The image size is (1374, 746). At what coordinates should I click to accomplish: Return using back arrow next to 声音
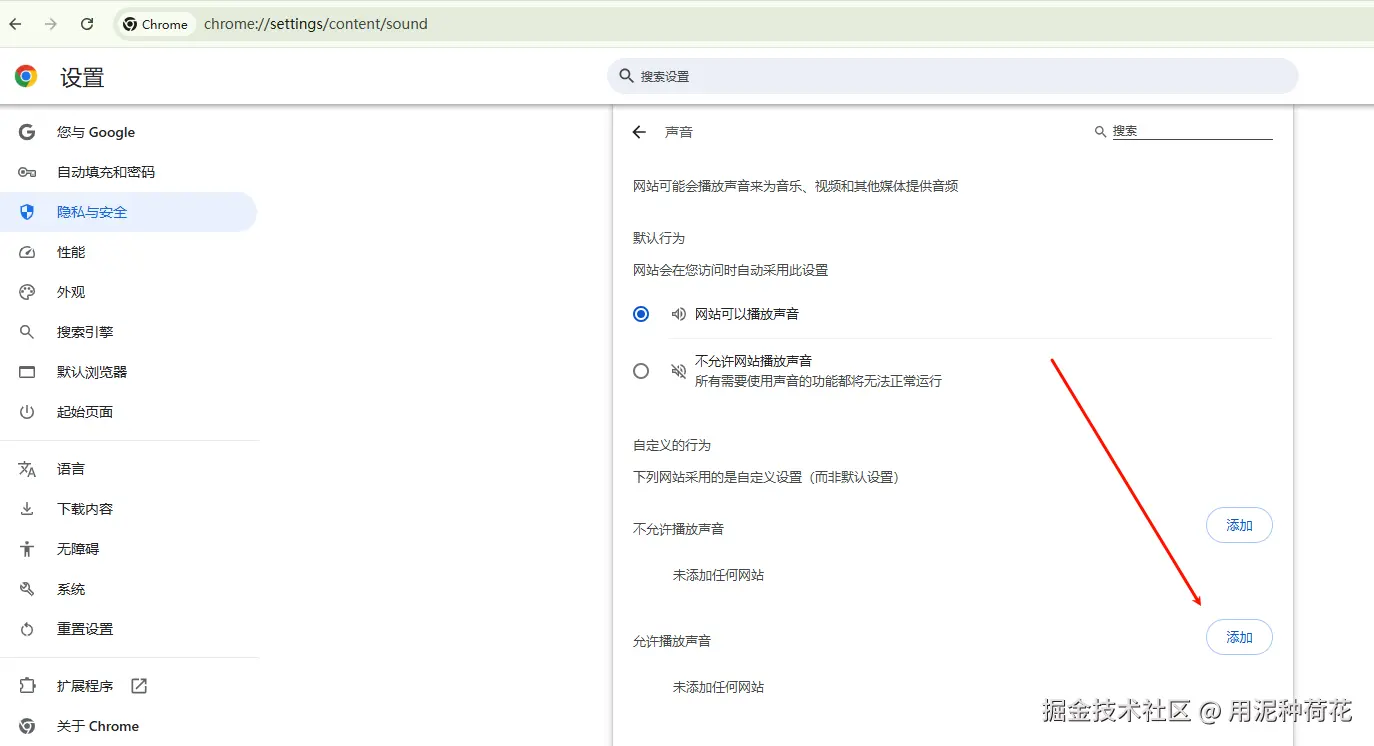tap(640, 132)
